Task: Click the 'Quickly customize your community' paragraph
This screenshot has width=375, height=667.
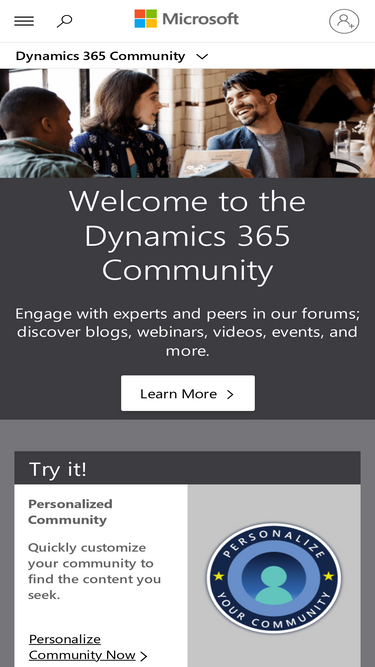Action: click(x=94, y=571)
